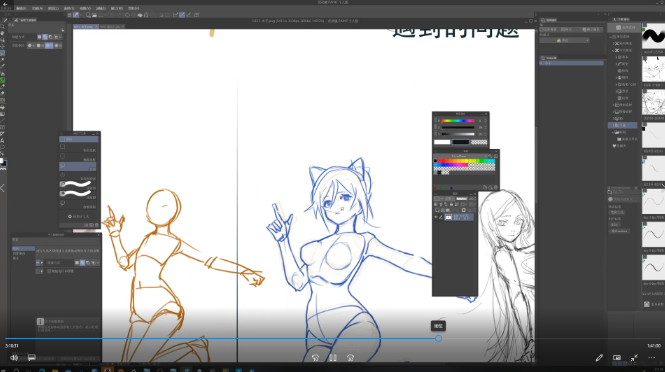Open the first menu in the menu bar
The width and height of the screenshot is (665, 372).
click(x=21, y=8)
